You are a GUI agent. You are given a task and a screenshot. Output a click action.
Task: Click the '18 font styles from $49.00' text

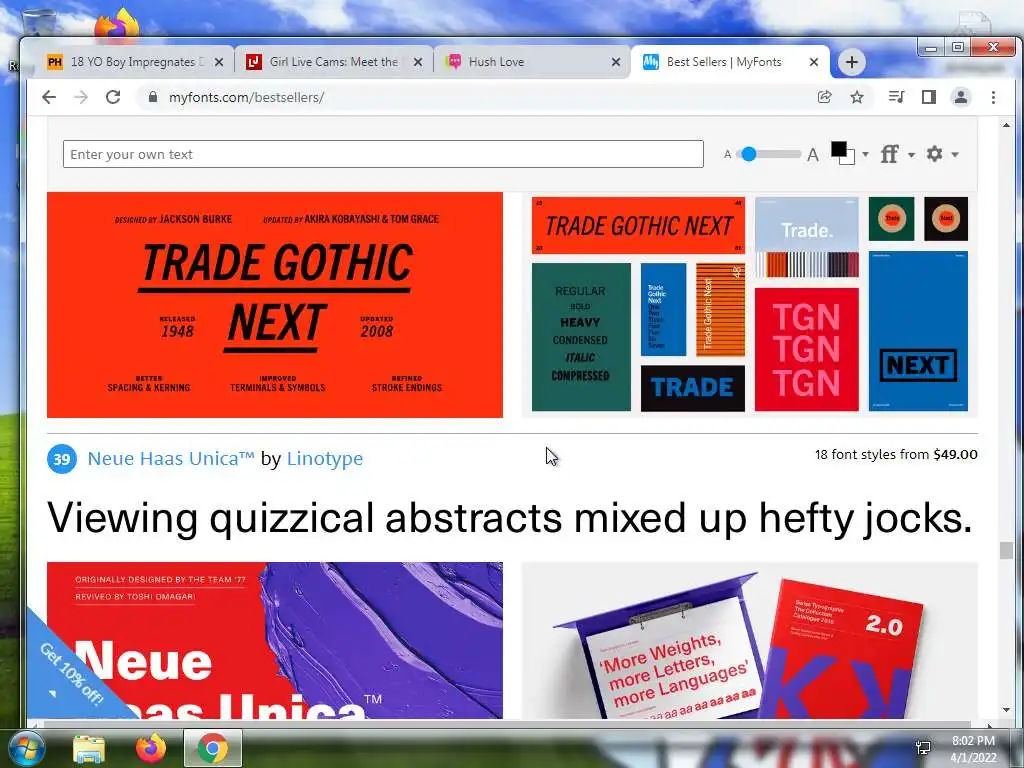pos(896,455)
